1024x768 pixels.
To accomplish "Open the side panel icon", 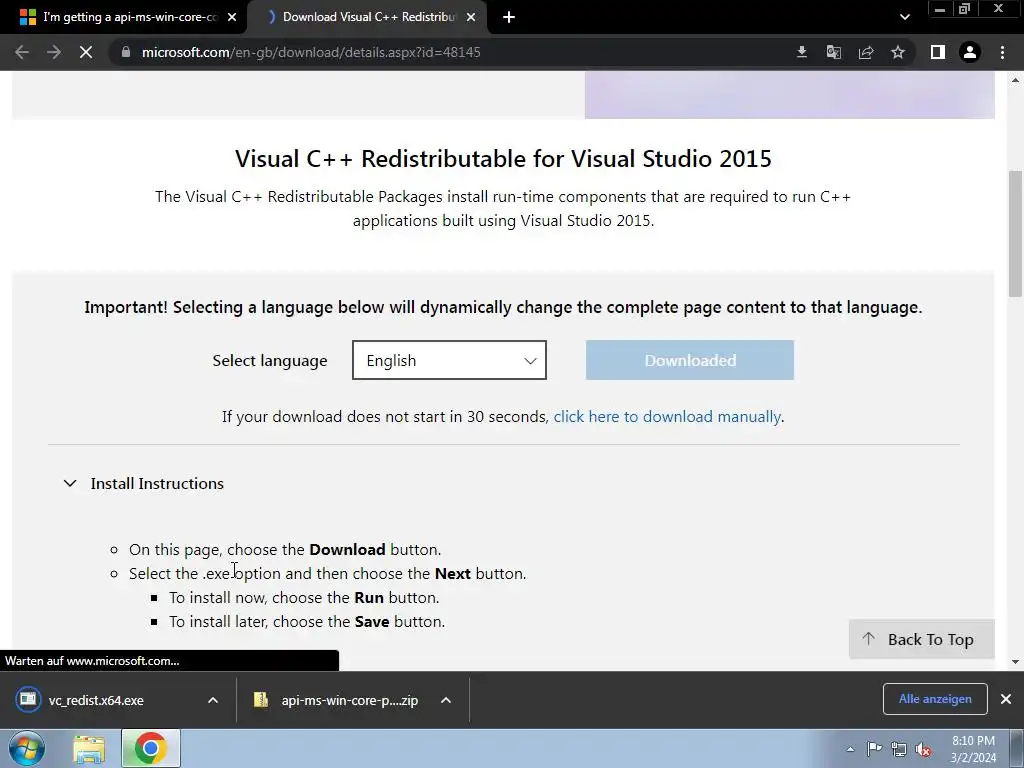I will 938,52.
